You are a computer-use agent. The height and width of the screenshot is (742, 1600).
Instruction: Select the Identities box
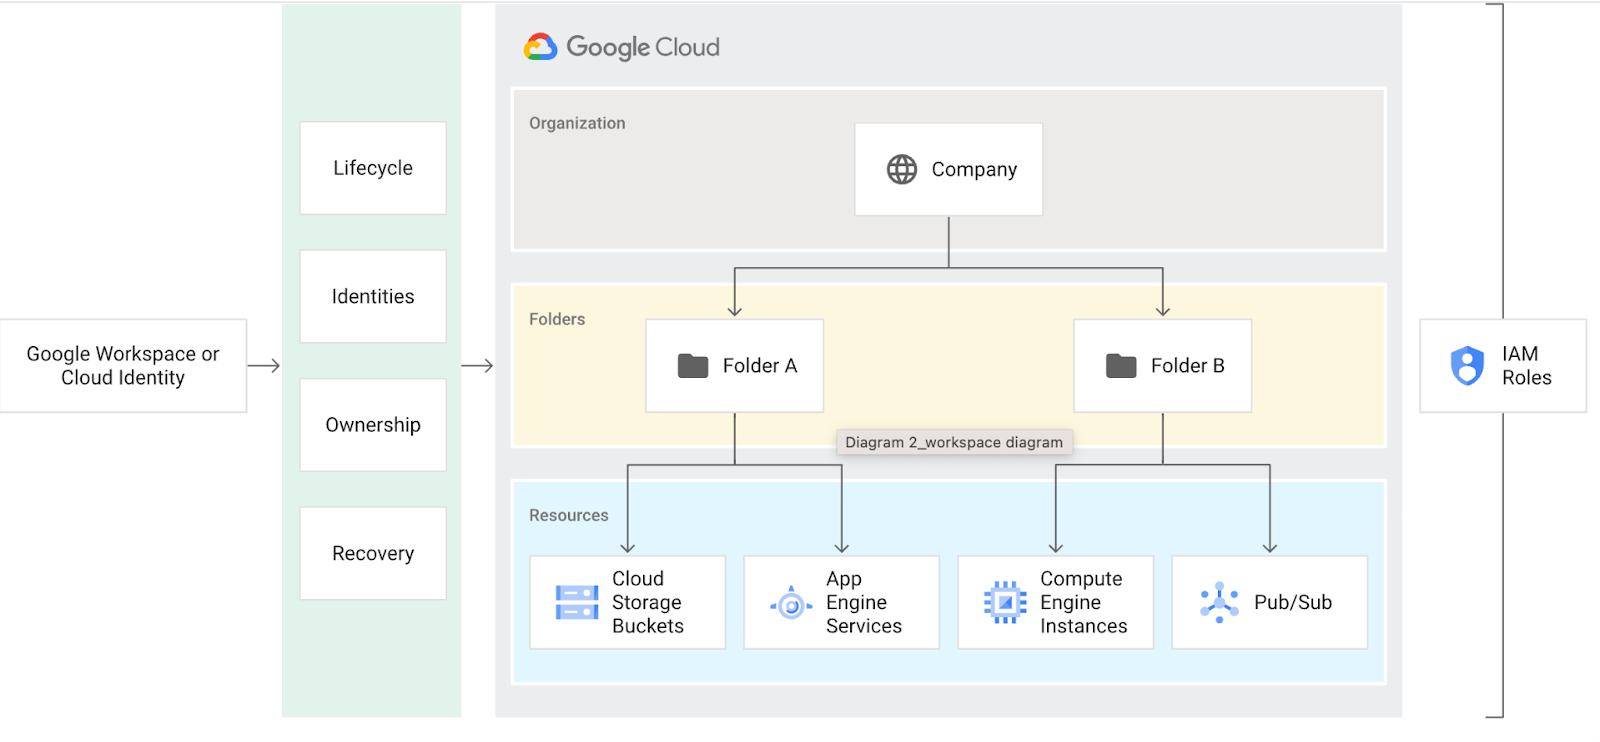(x=373, y=297)
